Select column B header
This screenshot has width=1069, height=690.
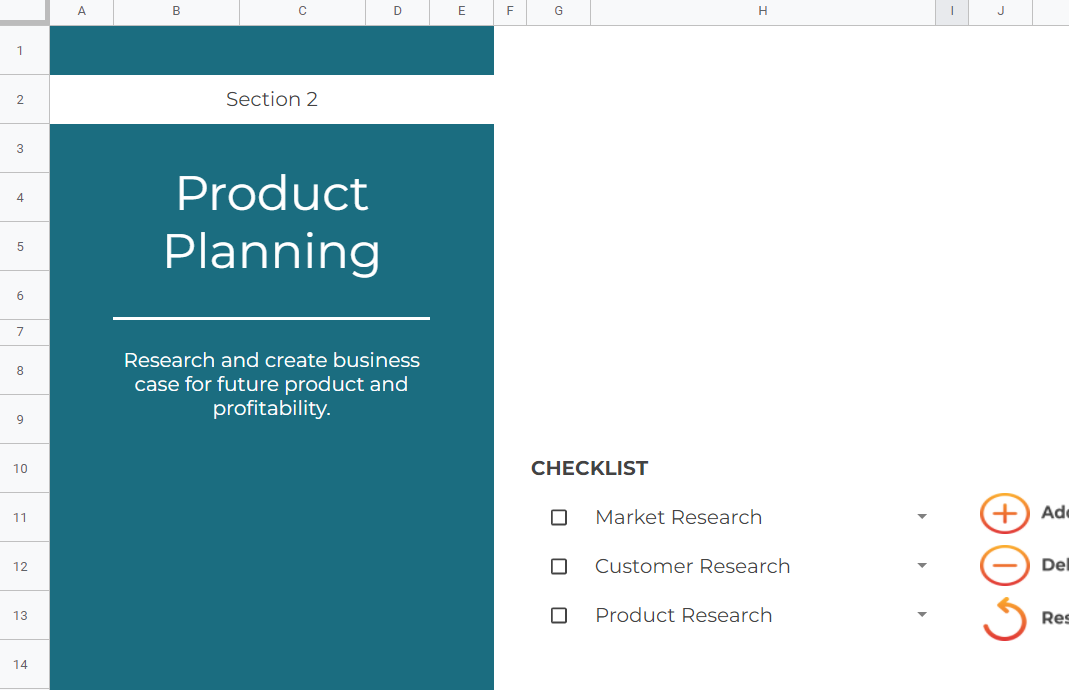177,12
